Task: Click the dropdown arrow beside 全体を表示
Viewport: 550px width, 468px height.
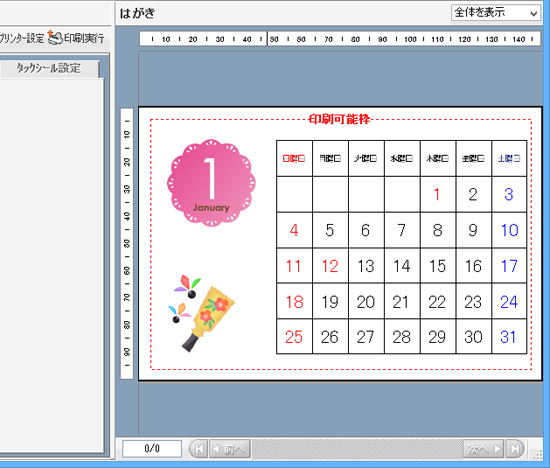Action: 534,13
